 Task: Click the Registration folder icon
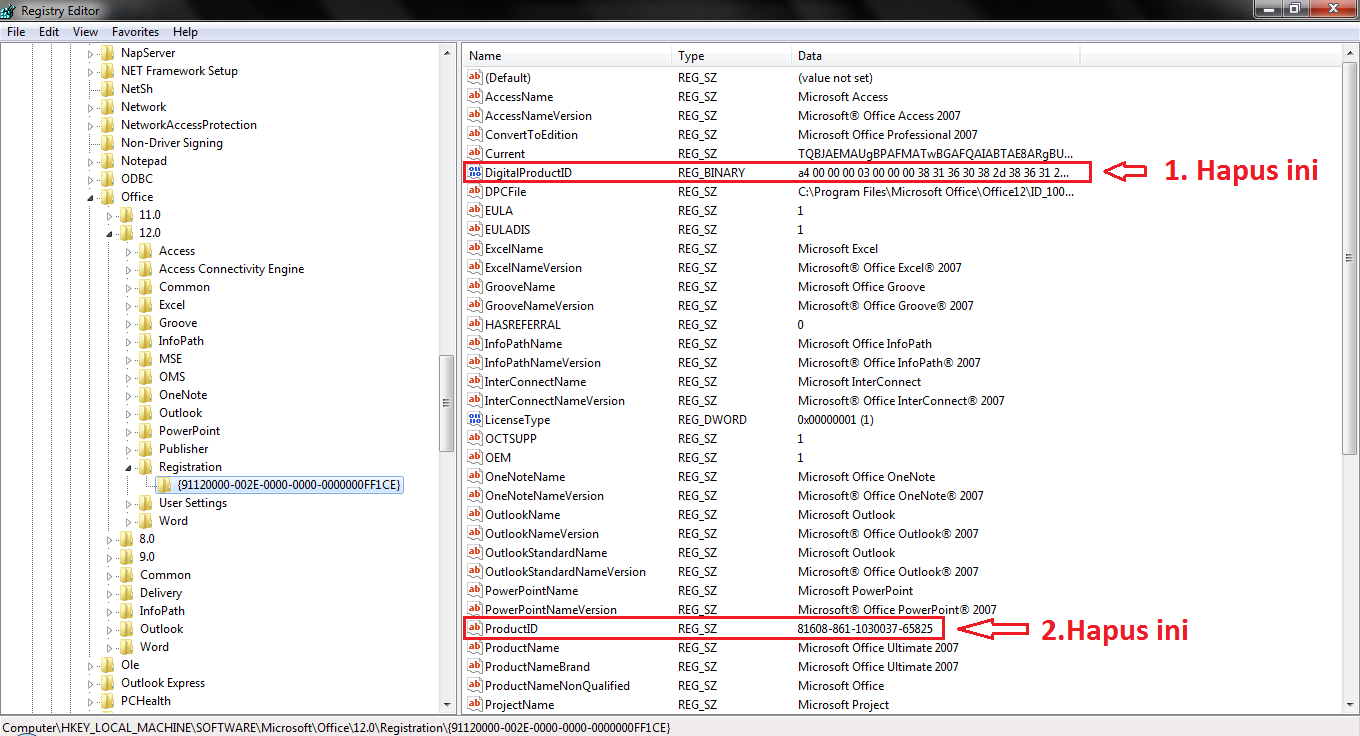146,467
